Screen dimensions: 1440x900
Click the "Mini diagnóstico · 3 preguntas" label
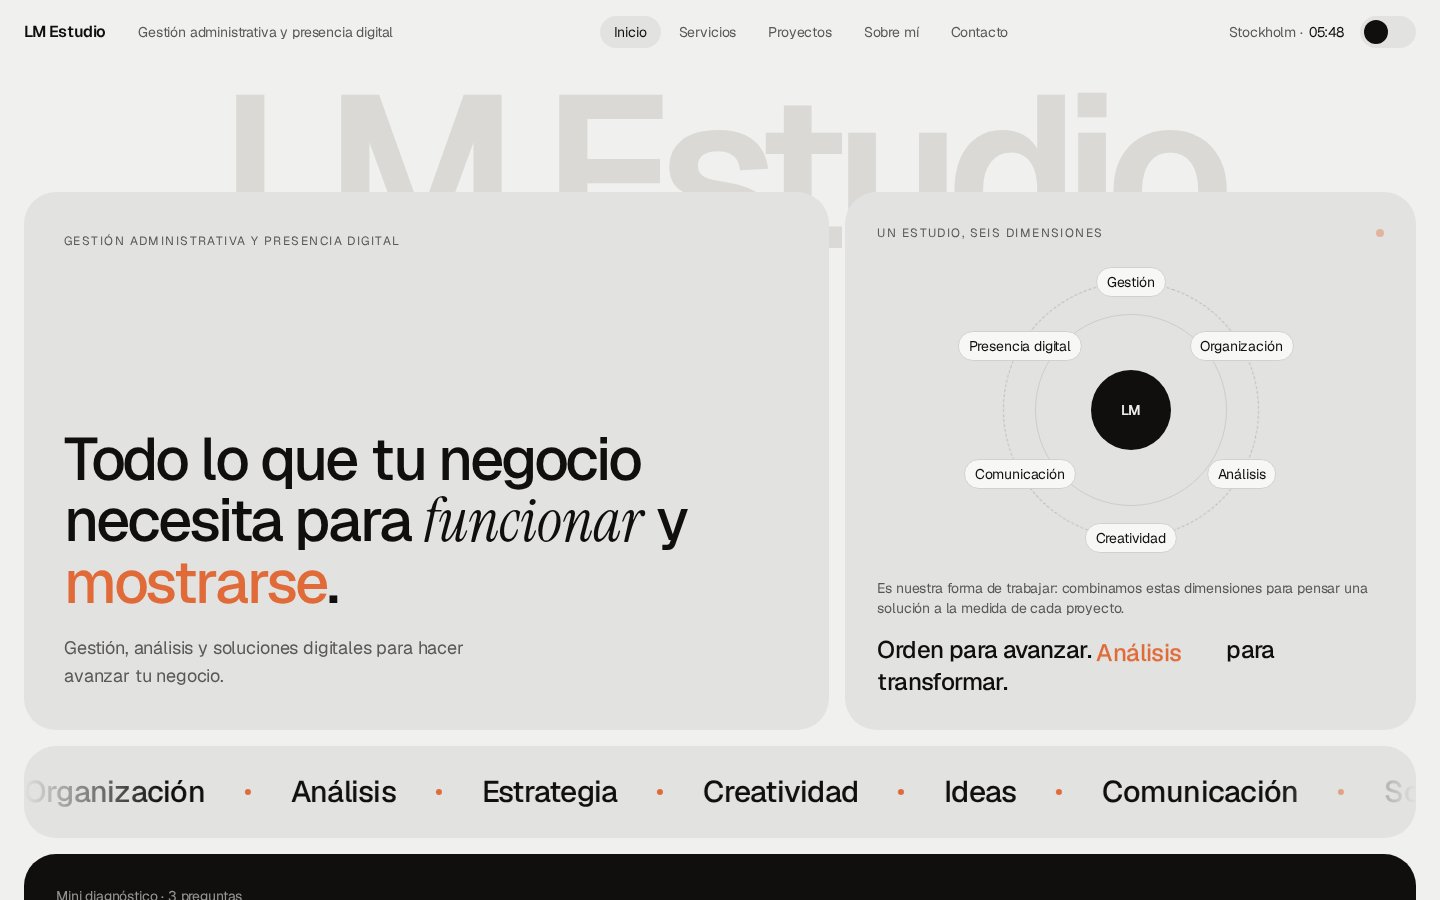[149, 894]
